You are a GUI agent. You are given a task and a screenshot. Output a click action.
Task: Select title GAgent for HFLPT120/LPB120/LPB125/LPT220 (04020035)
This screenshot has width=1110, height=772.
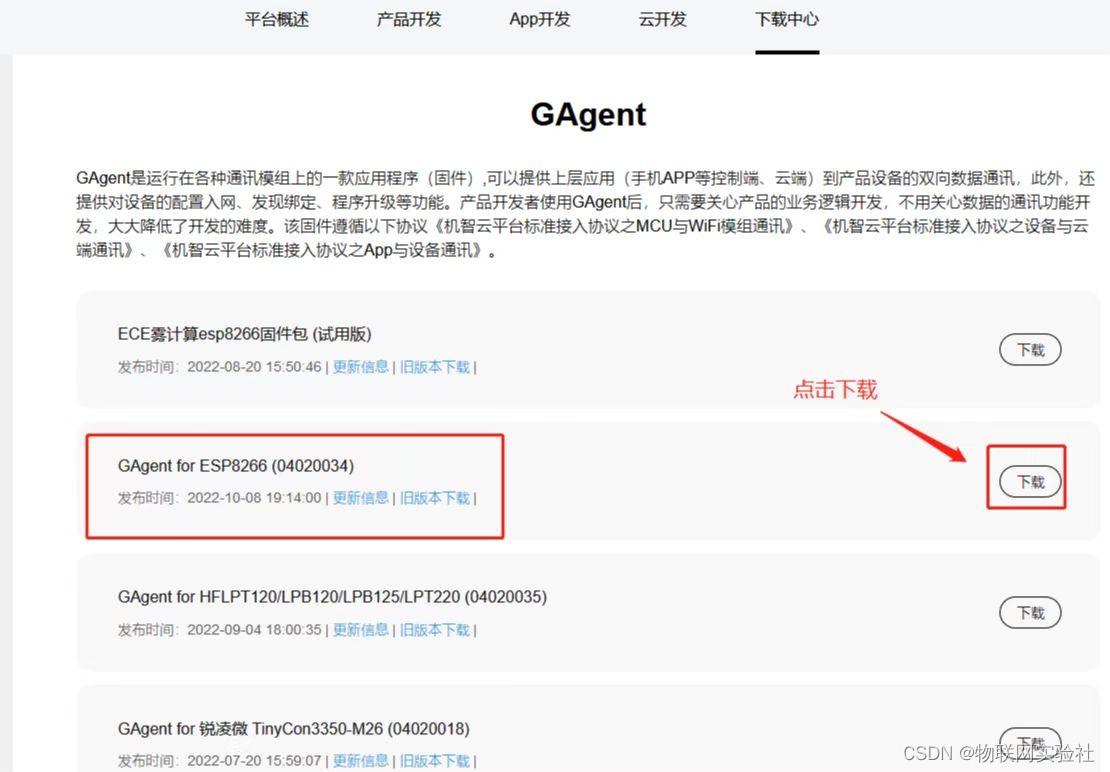click(332, 597)
